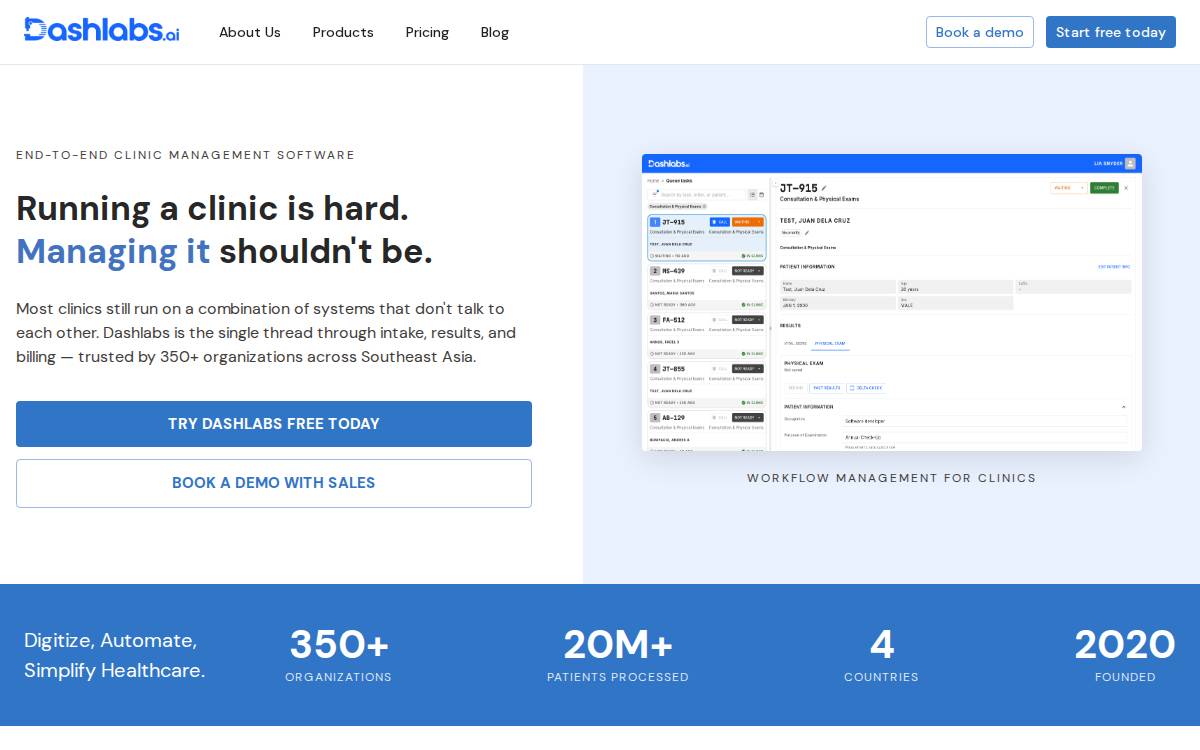Viewport: 1200px width, 750px height.
Task: Click Try Dashlabs Free Today button
Action: click(274, 424)
